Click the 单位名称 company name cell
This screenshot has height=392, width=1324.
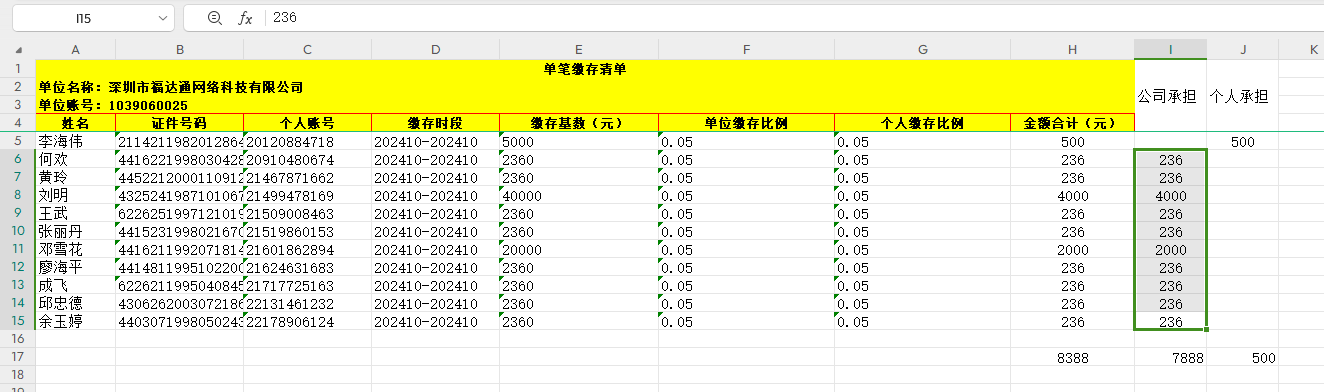coord(585,87)
